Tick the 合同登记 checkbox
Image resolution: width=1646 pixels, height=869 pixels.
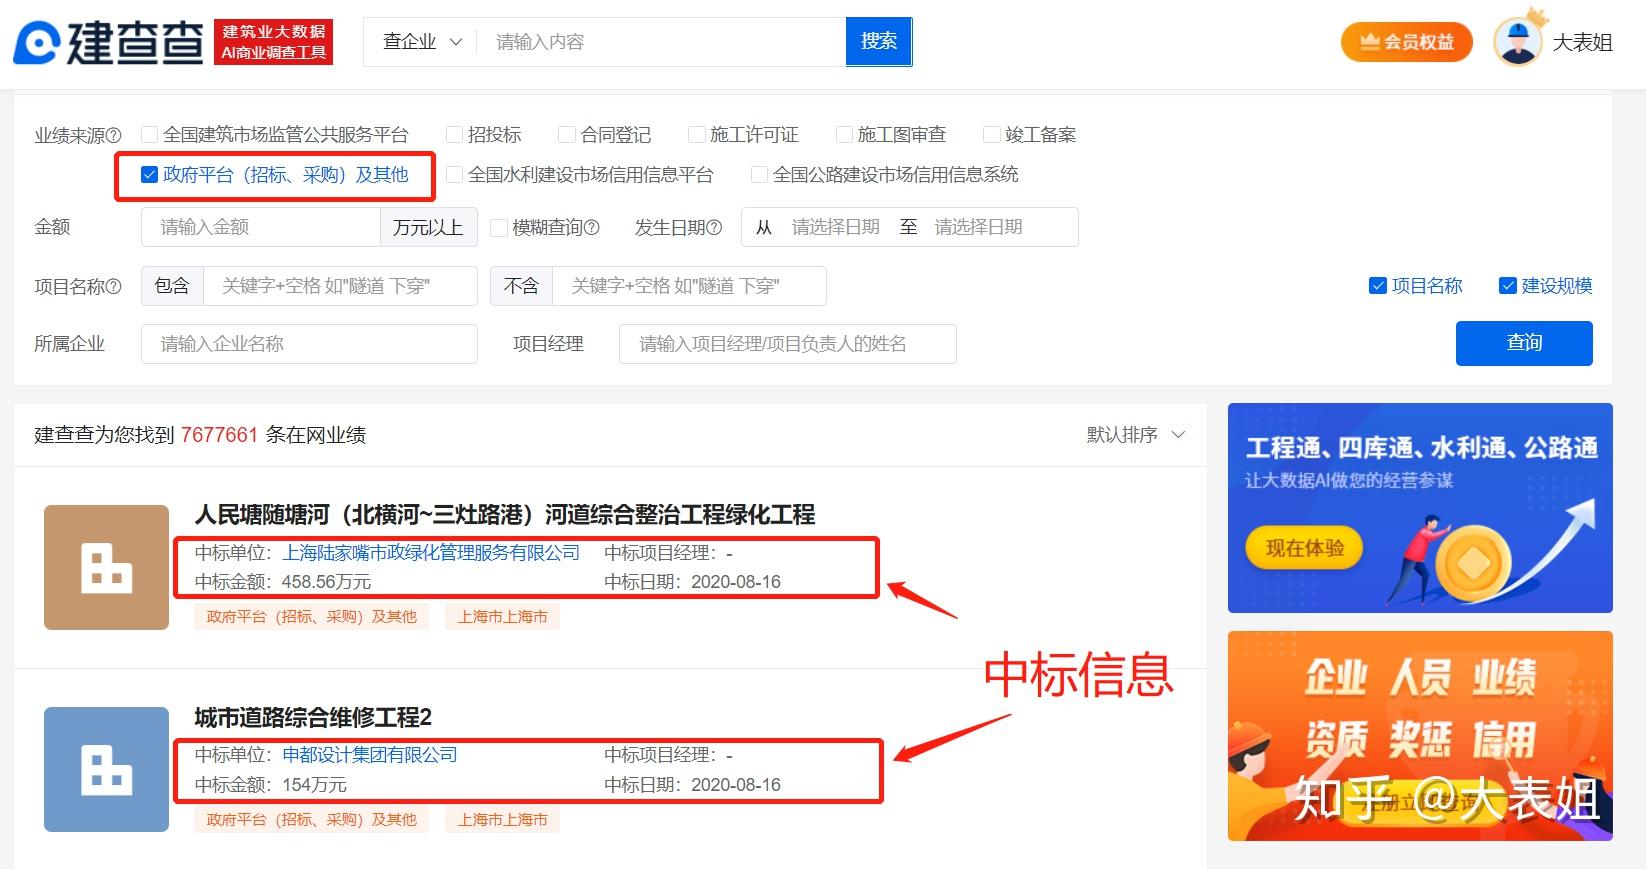(x=567, y=134)
